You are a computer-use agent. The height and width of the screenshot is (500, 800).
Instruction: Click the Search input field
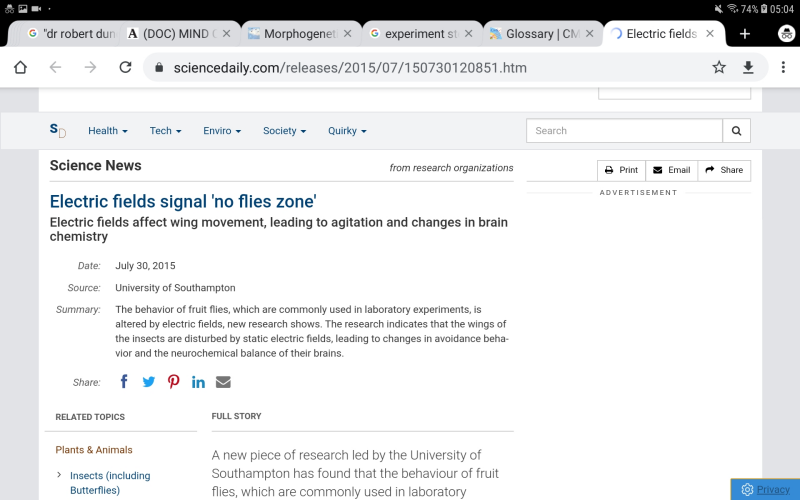coord(624,131)
